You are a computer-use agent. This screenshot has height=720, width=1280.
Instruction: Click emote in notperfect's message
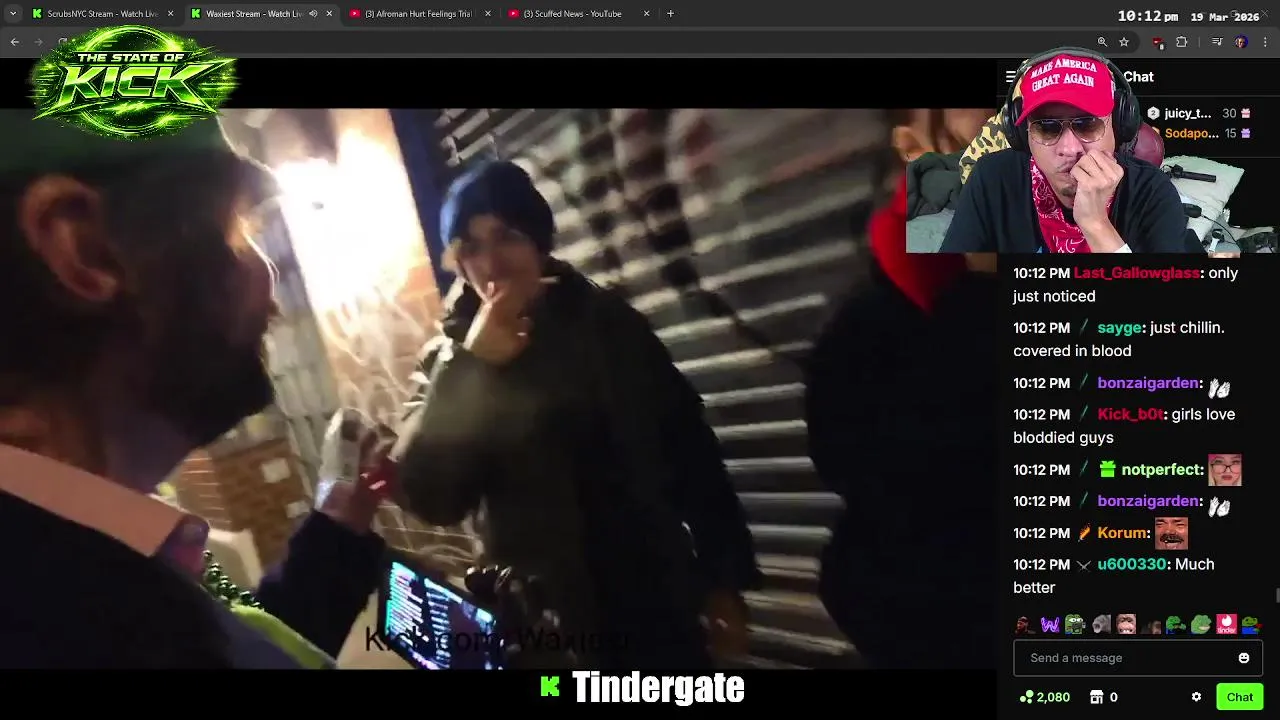point(1225,470)
